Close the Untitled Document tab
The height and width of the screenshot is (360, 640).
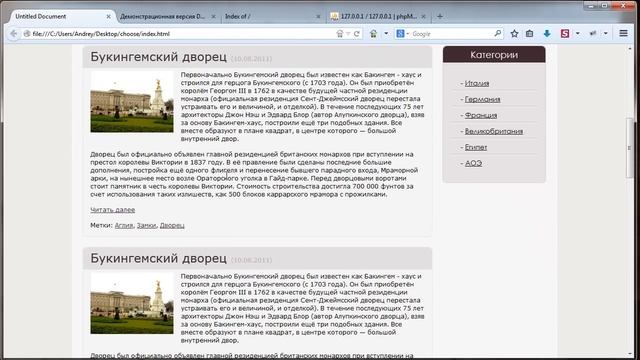tap(108, 17)
